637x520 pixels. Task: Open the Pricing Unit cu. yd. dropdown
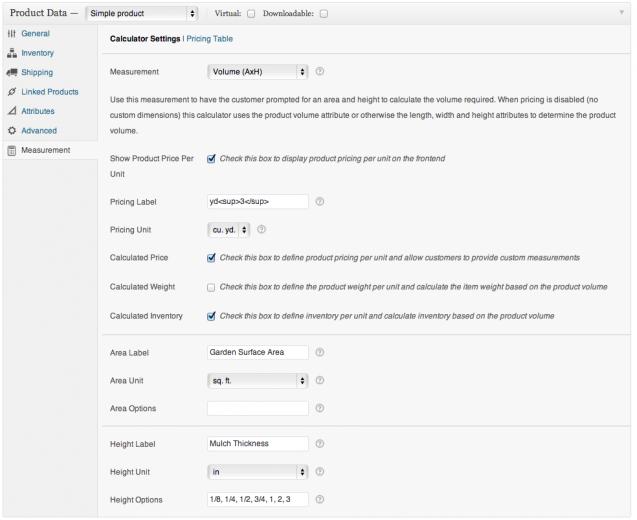(x=228, y=230)
